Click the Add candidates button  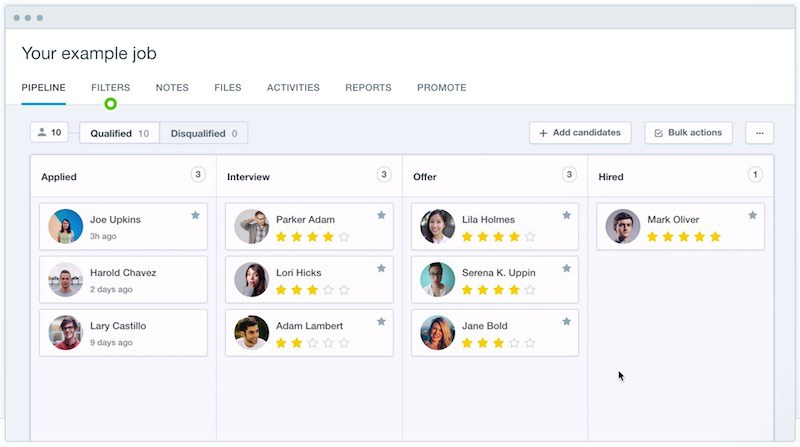tap(580, 133)
